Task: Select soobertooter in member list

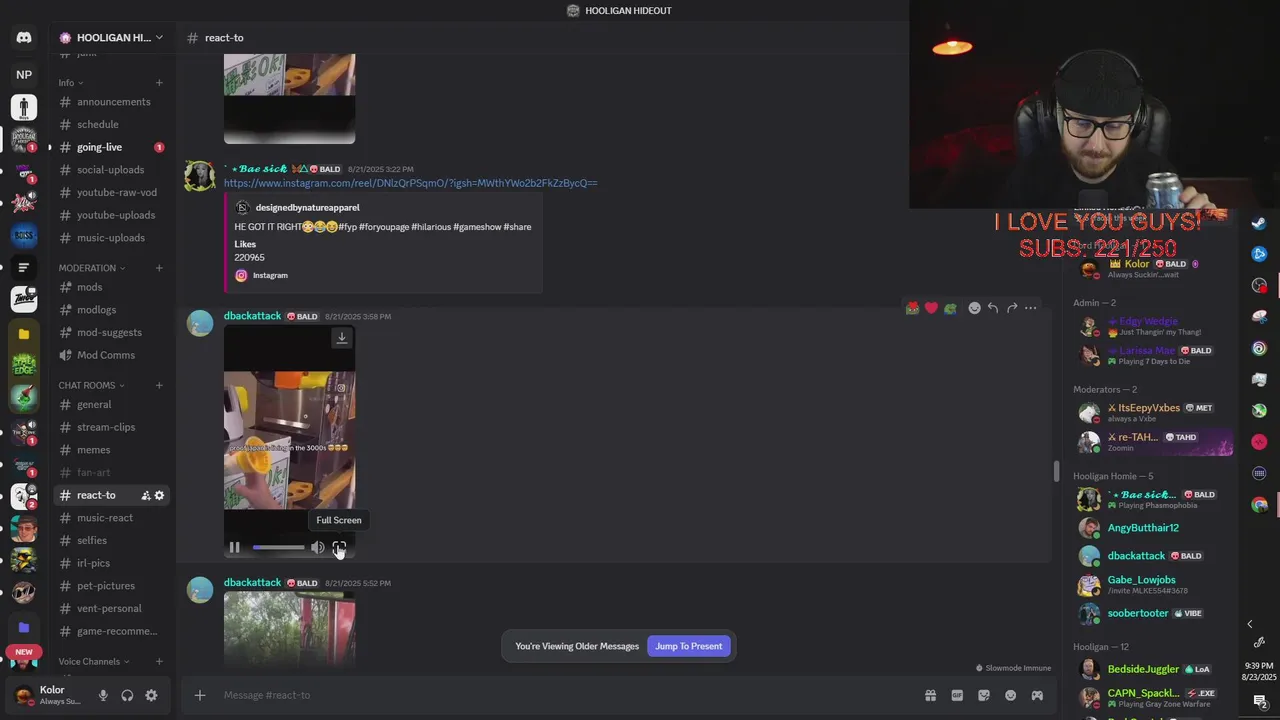Action: (x=1138, y=613)
